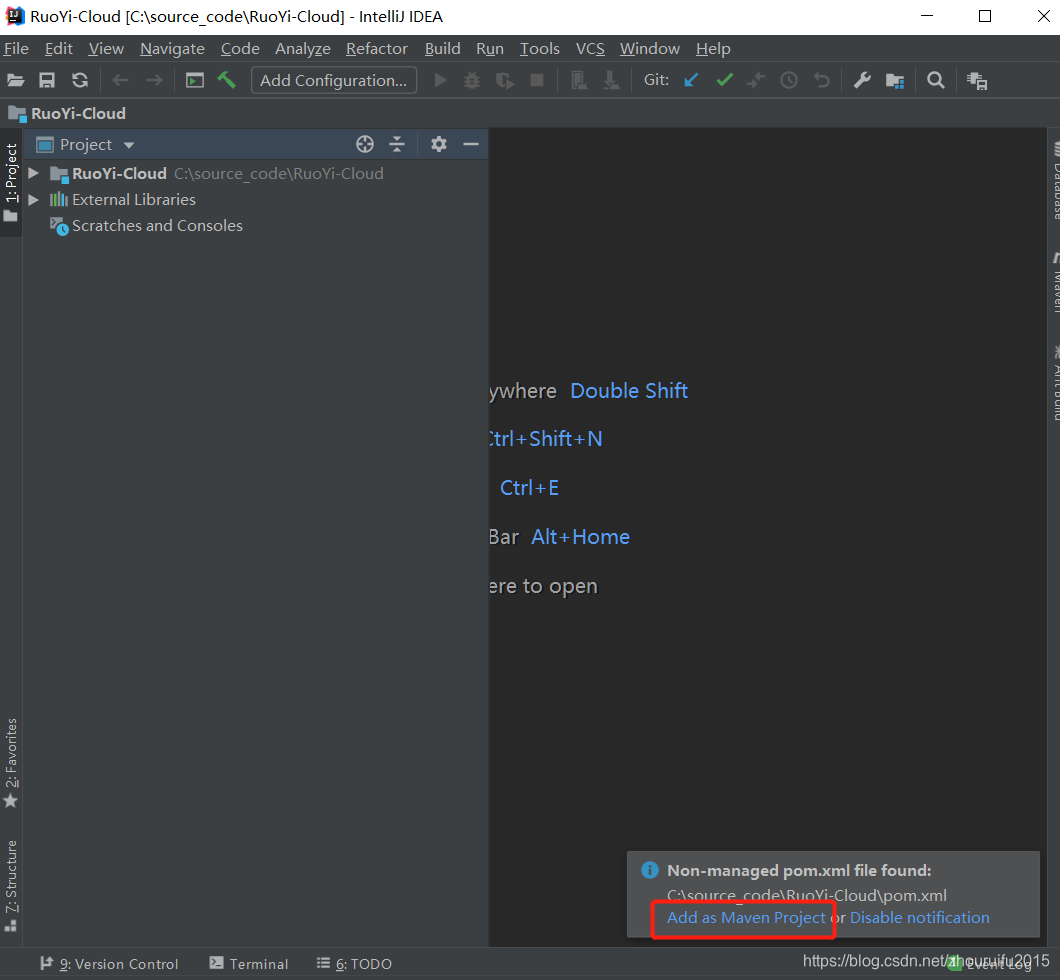Click the Collapse All icon in Project panel
This screenshot has width=1060, height=980.
tap(398, 144)
